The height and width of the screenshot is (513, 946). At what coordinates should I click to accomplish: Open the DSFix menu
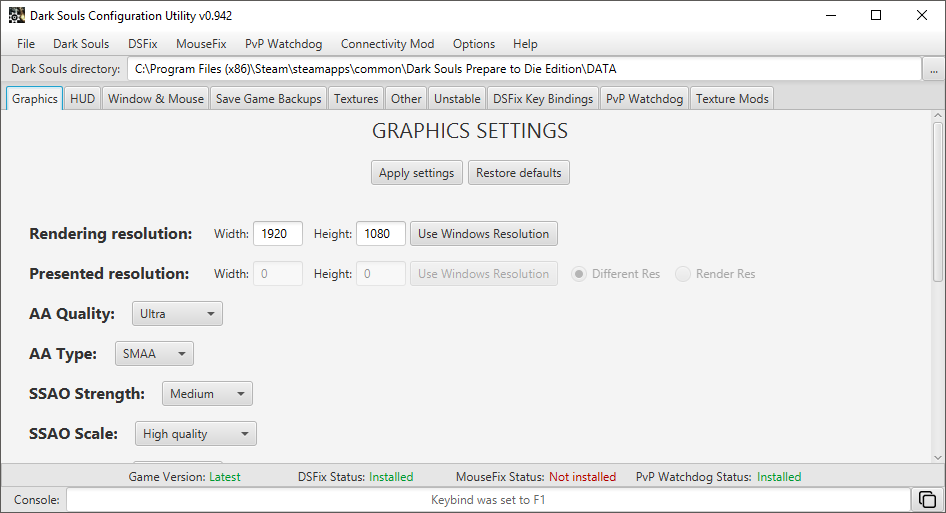click(142, 44)
